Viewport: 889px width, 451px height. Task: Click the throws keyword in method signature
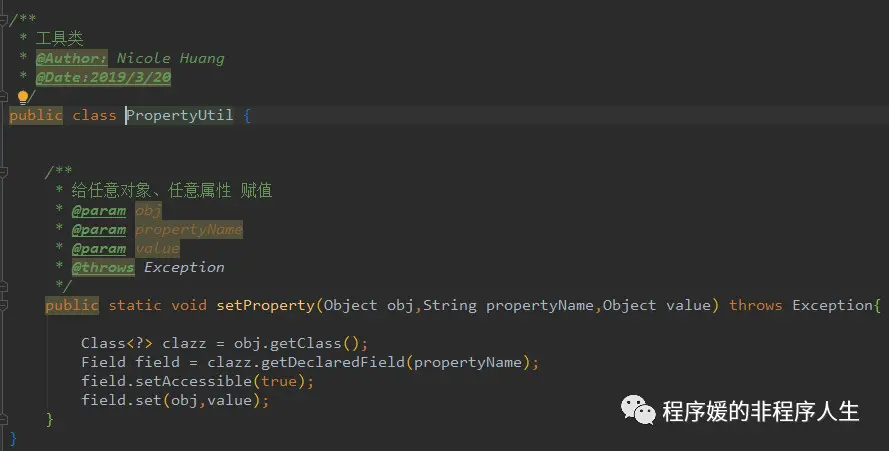pyautogui.click(x=756, y=305)
